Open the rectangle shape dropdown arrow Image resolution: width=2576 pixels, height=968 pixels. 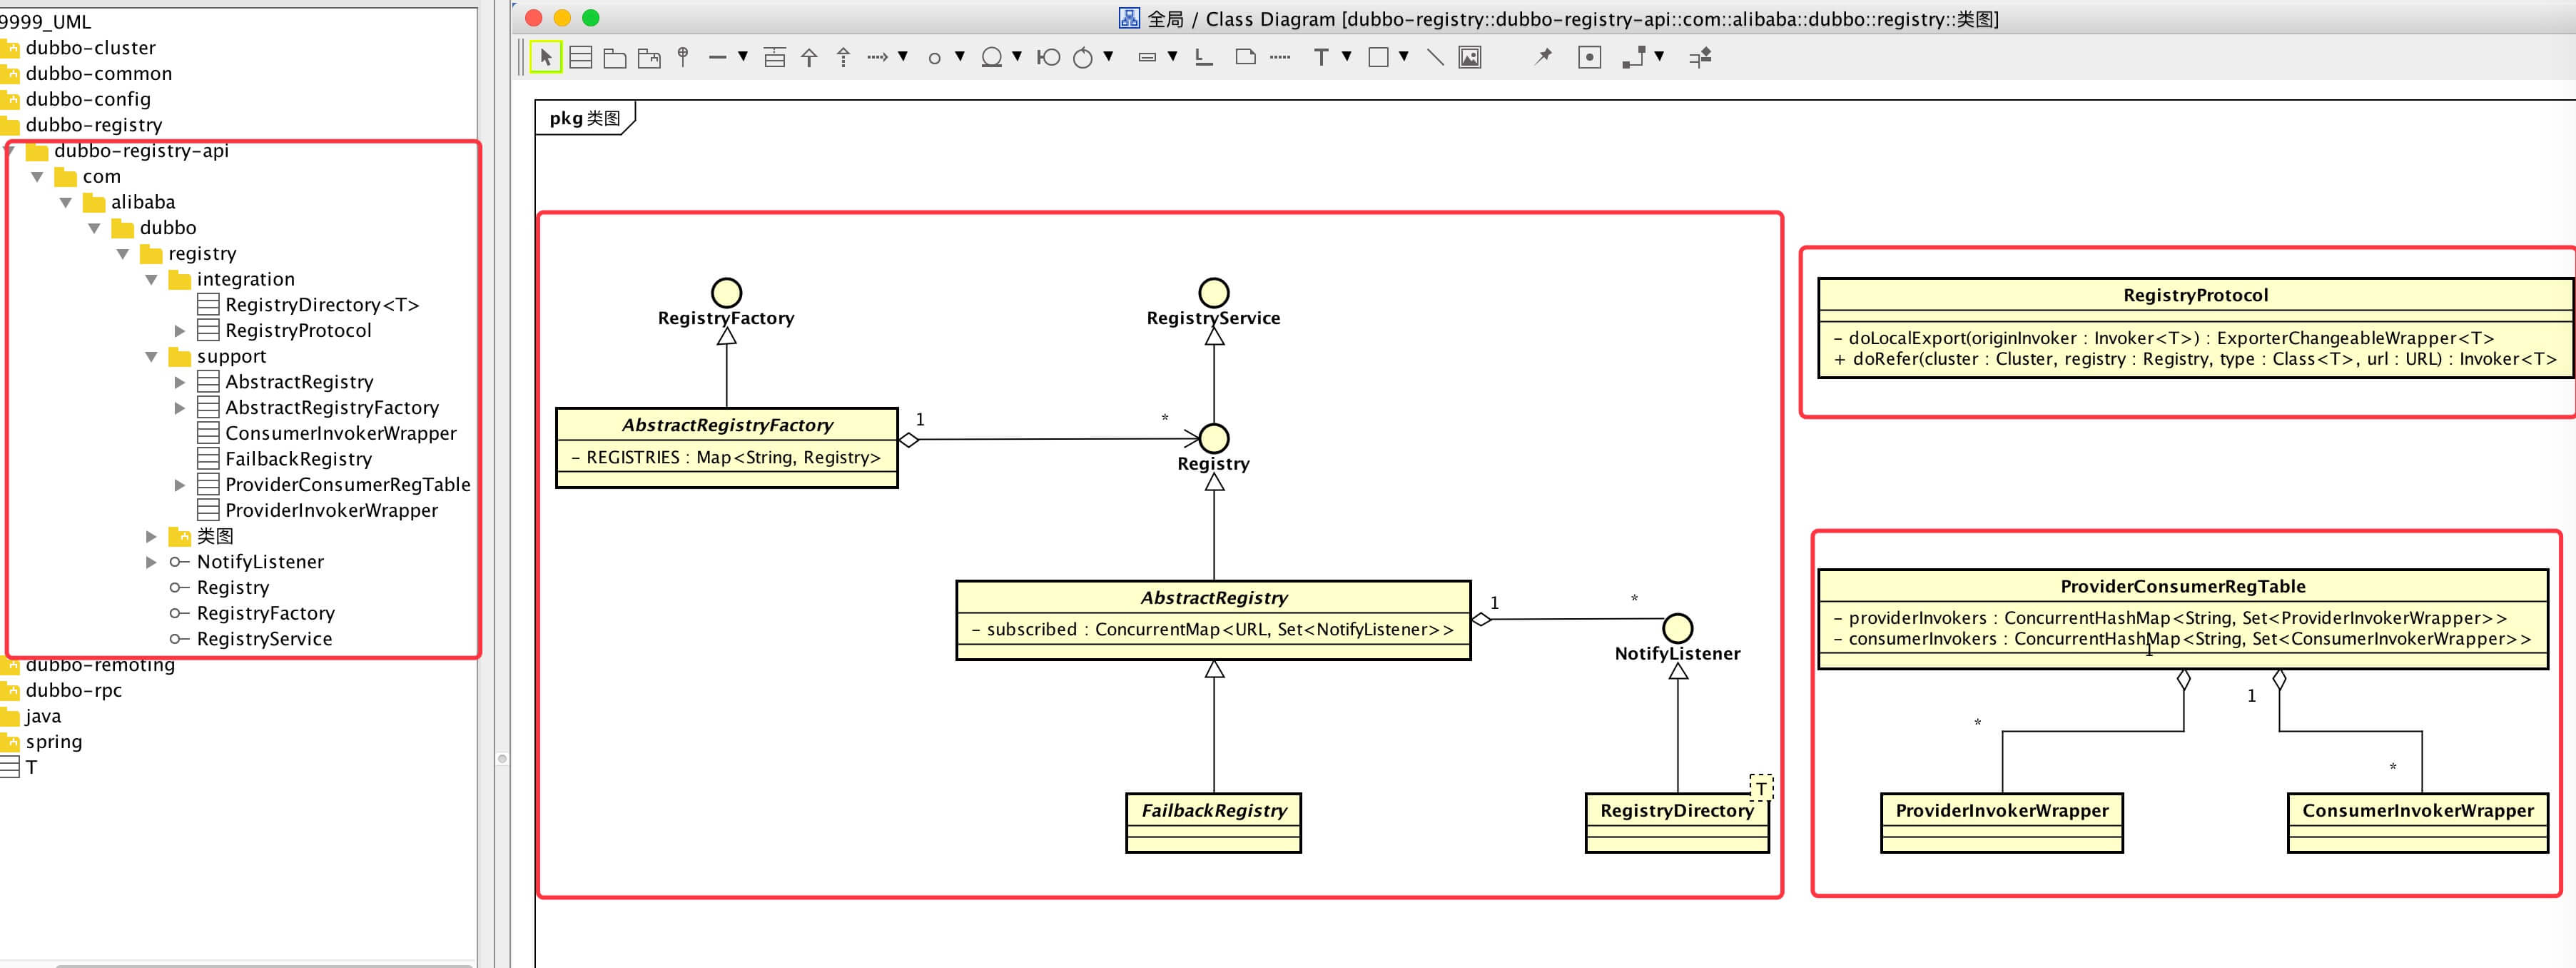[1404, 57]
